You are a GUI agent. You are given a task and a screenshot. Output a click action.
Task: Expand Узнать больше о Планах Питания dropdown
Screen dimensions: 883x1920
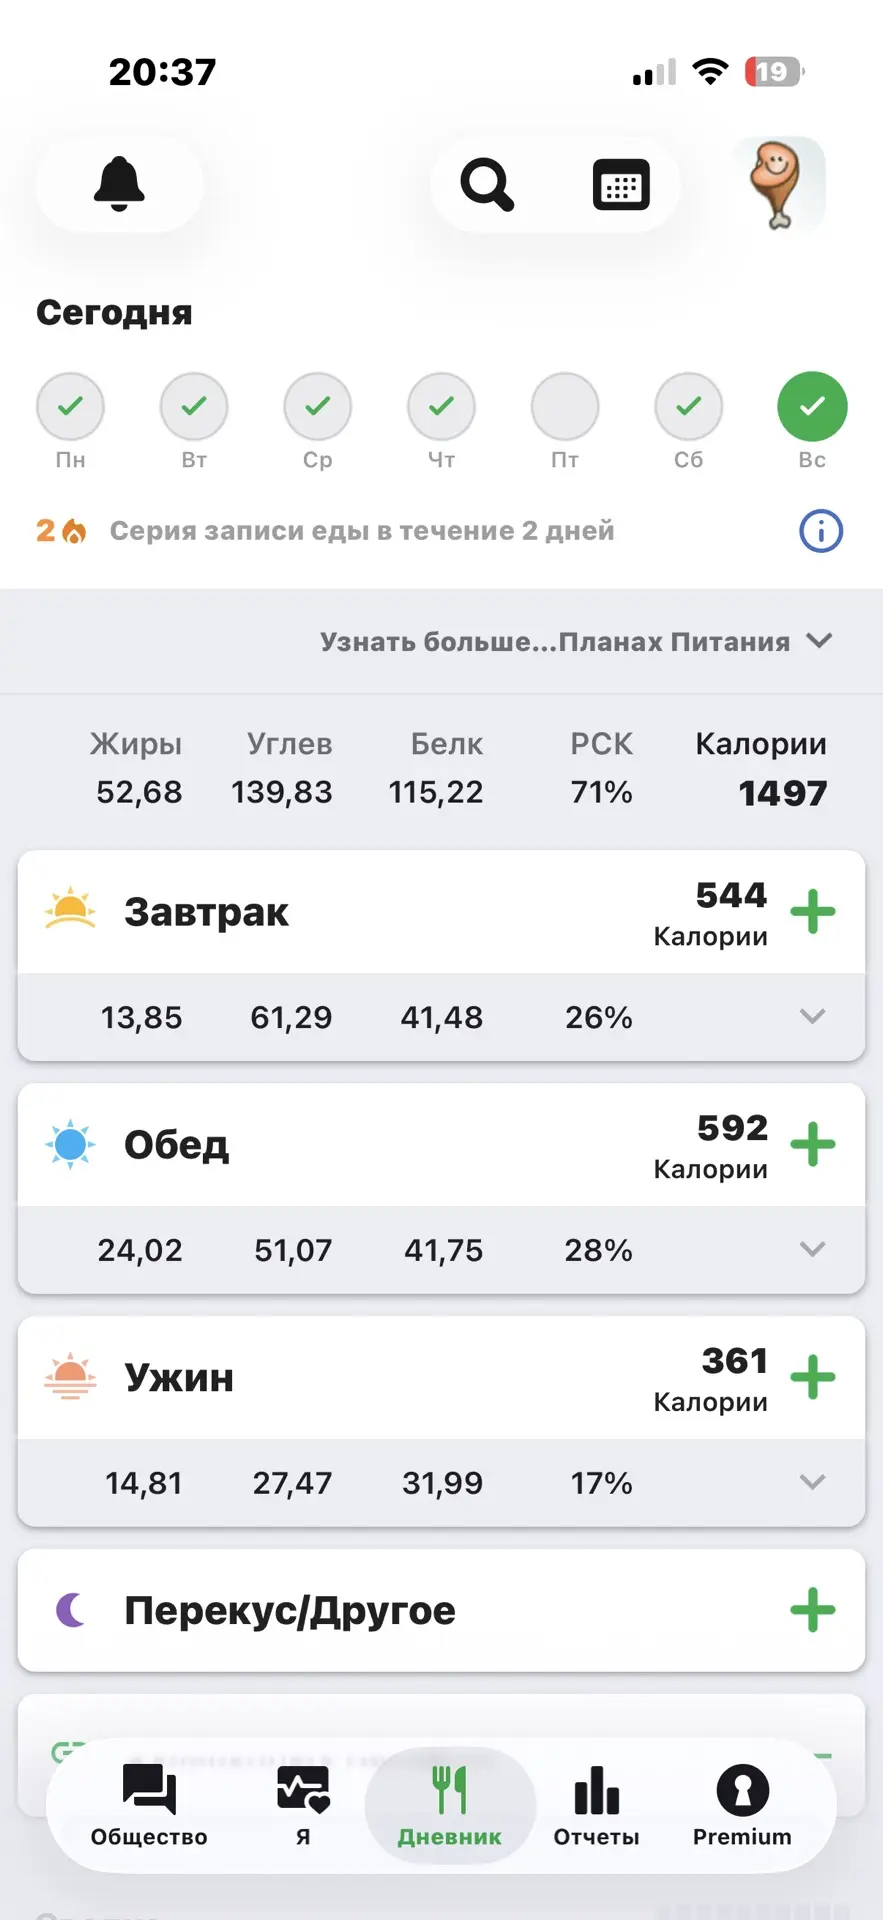pos(576,641)
